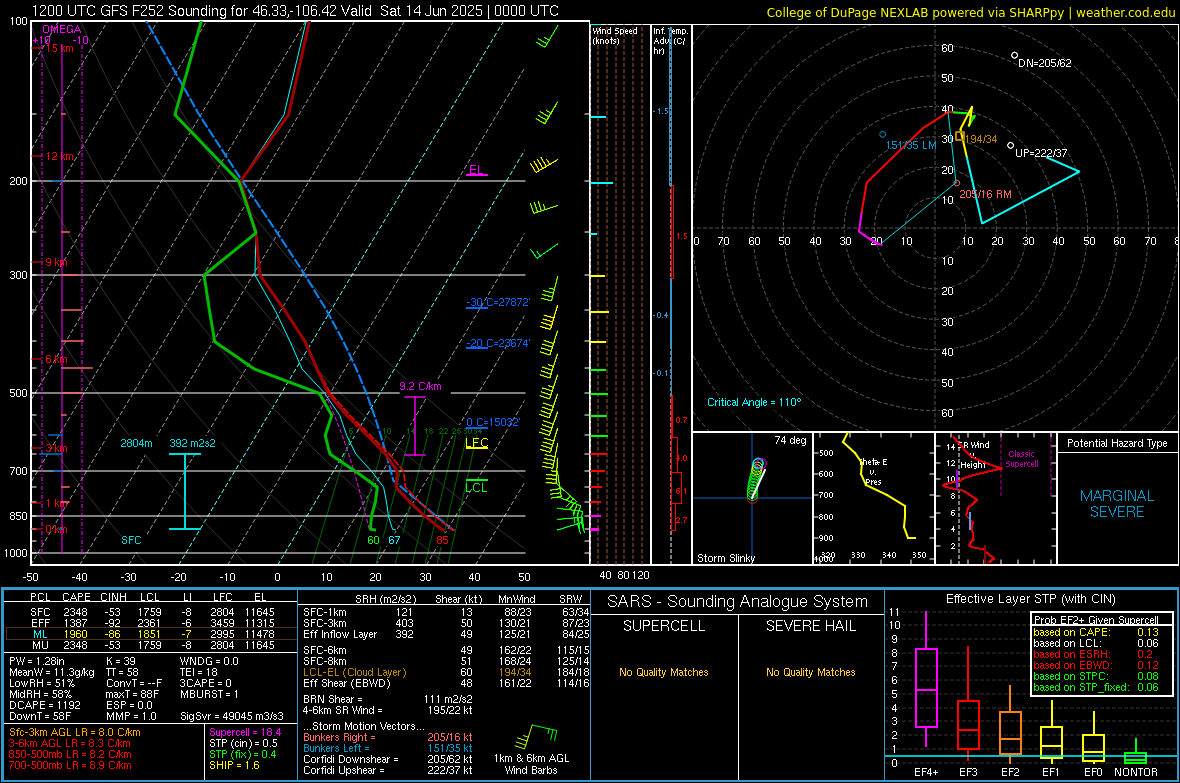1180x783 pixels.
Task: Click the Supercell = 18.4 parameter
Action: (x=245, y=732)
